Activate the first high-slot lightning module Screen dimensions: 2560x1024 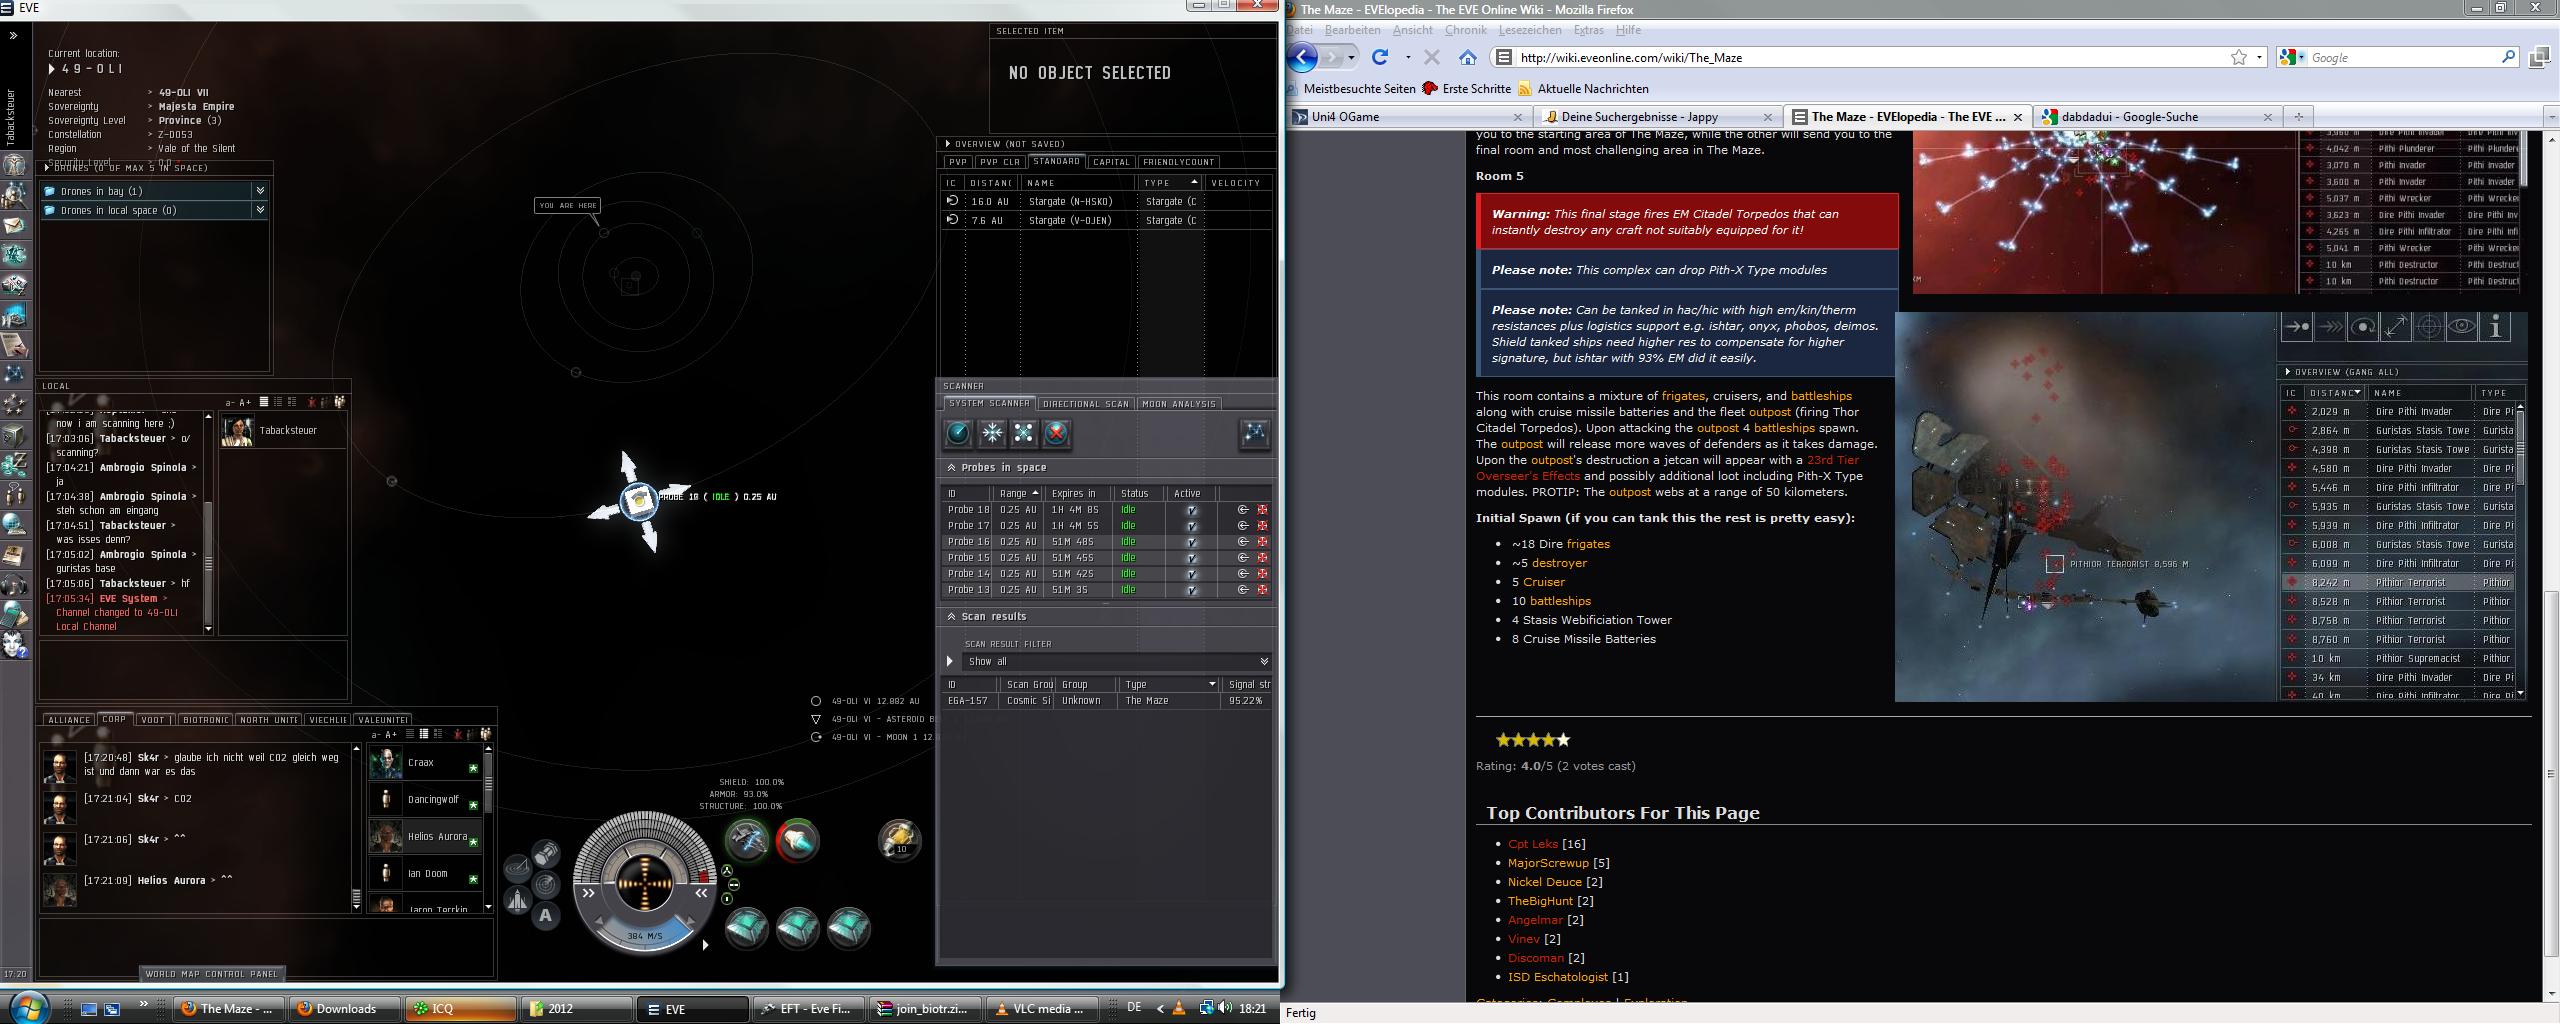point(746,840)
